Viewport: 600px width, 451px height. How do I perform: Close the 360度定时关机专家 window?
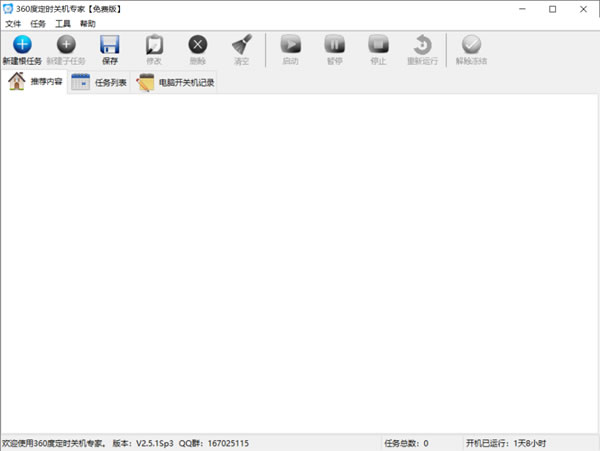[583, 9]
